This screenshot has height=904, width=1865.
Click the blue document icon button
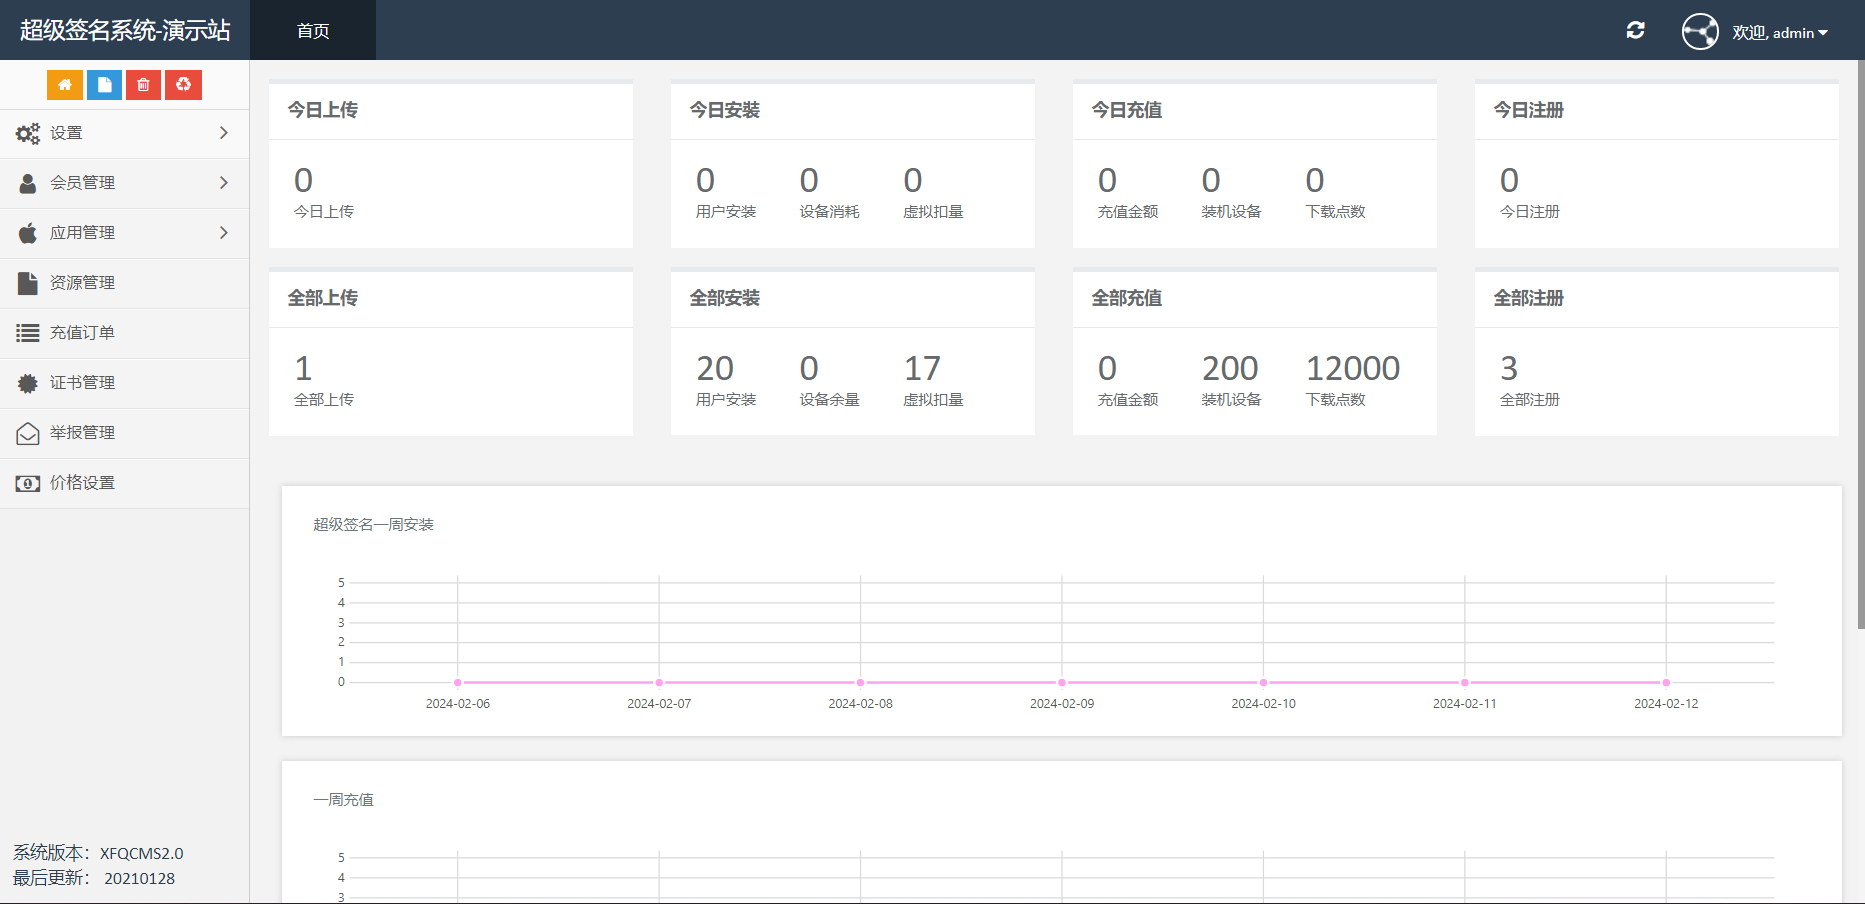click(x=104, y=85)
